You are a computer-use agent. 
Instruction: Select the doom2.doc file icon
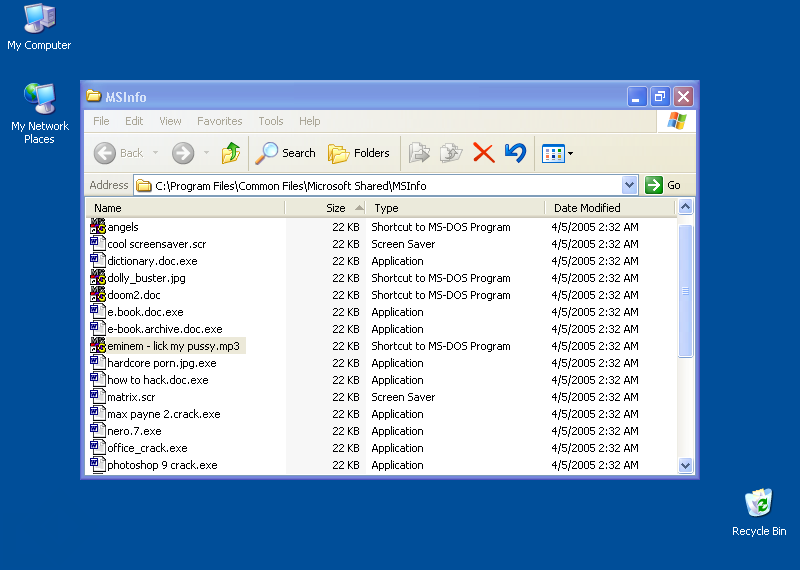point(97,294)
